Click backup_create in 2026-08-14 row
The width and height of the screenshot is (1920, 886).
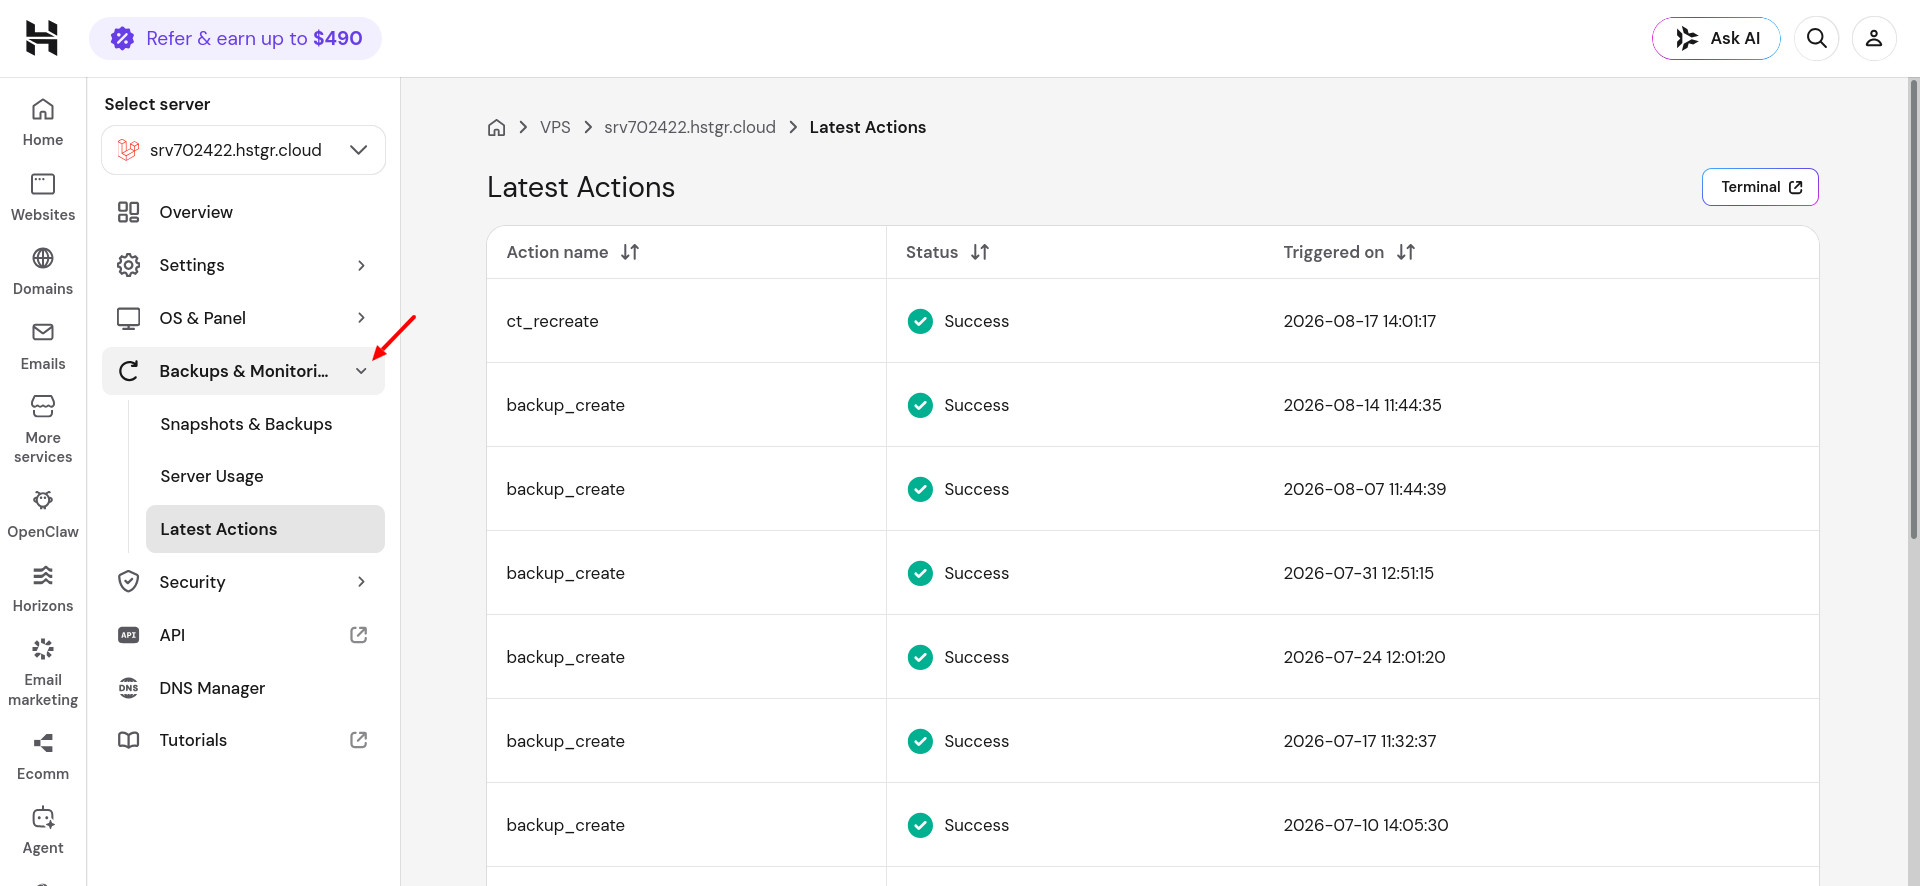pos(565,405)
